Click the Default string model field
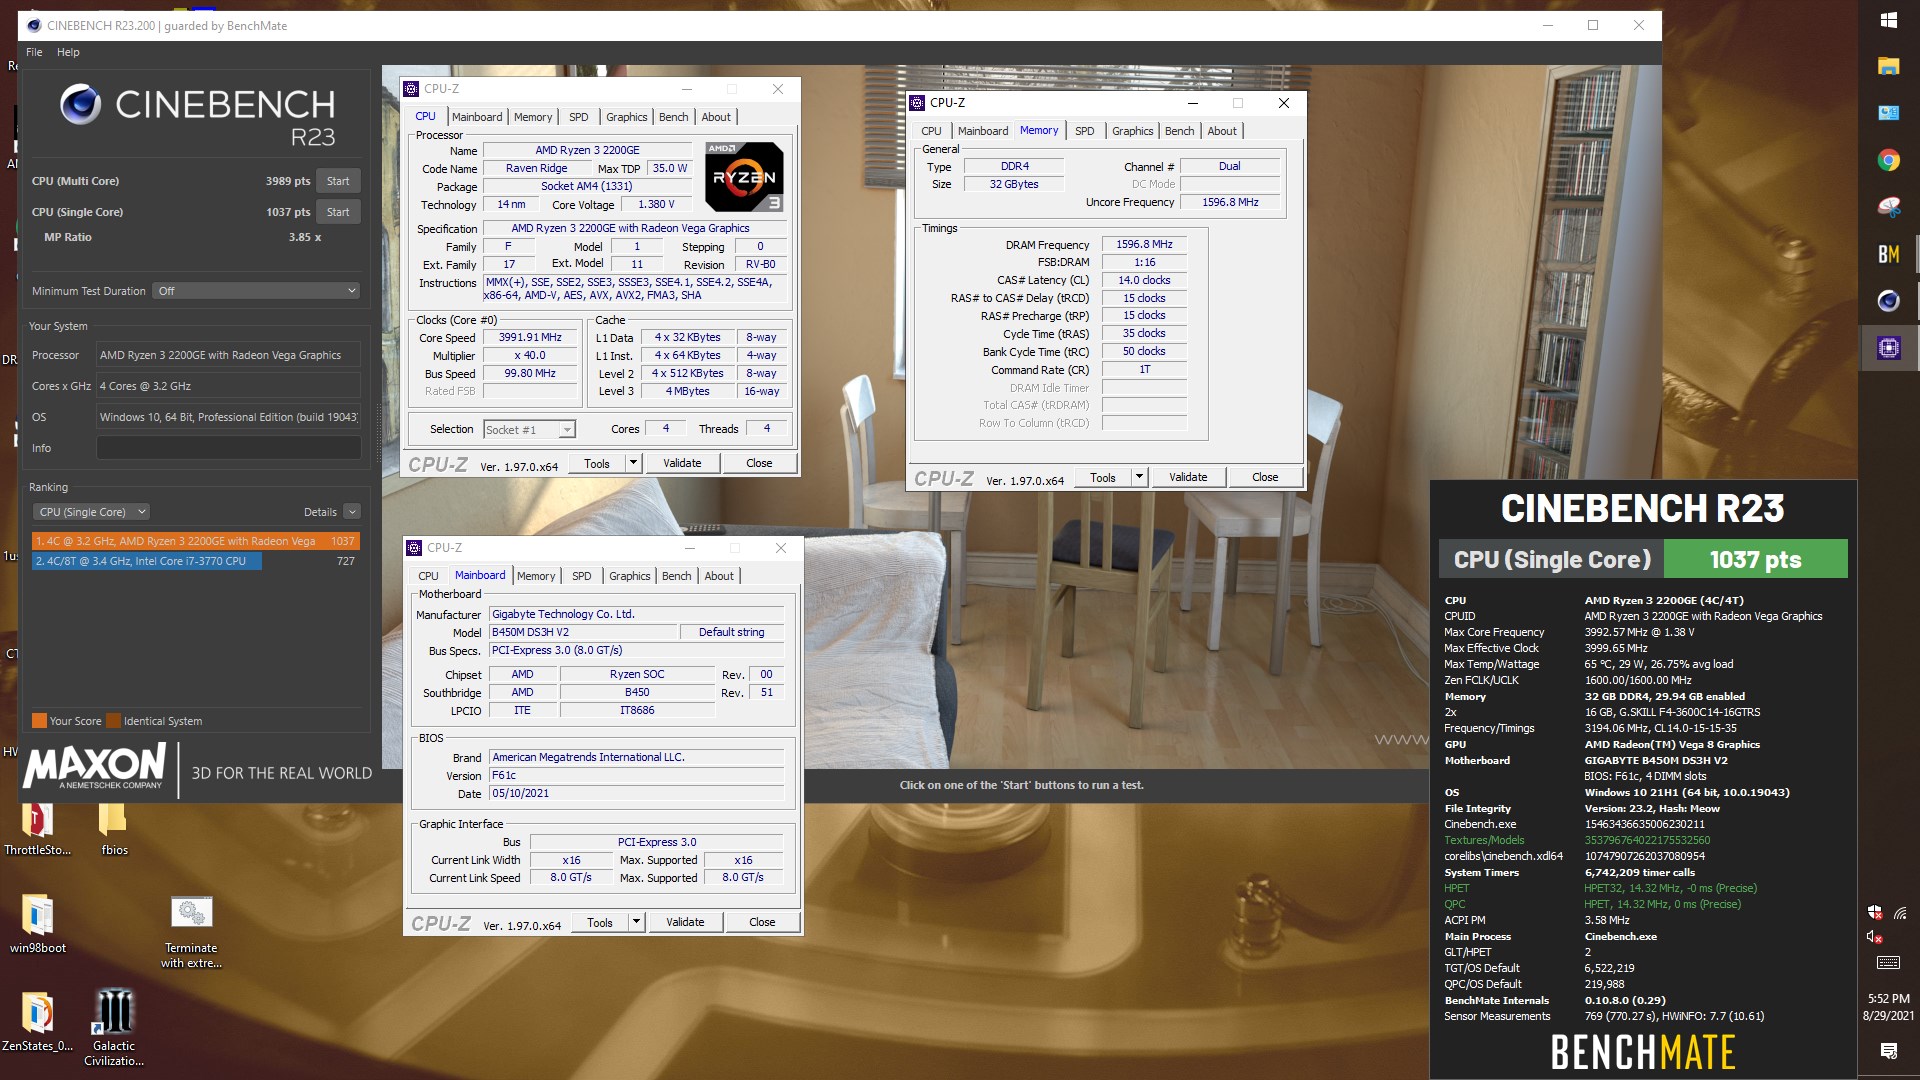This screenshot has height=1080, width=1920. coord(731,632)
